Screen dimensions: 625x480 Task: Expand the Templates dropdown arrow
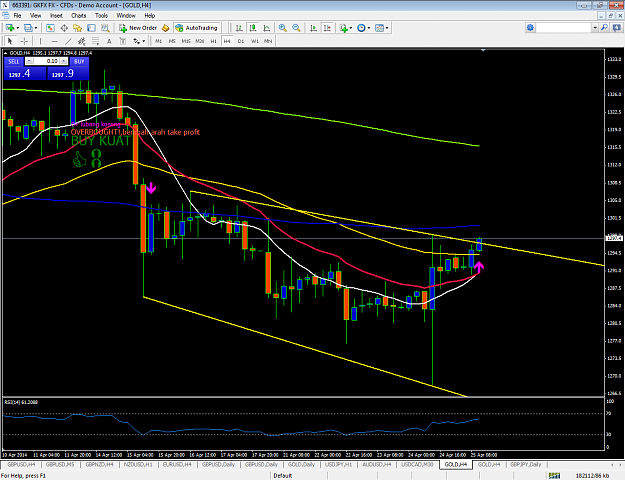click(387, 28)
